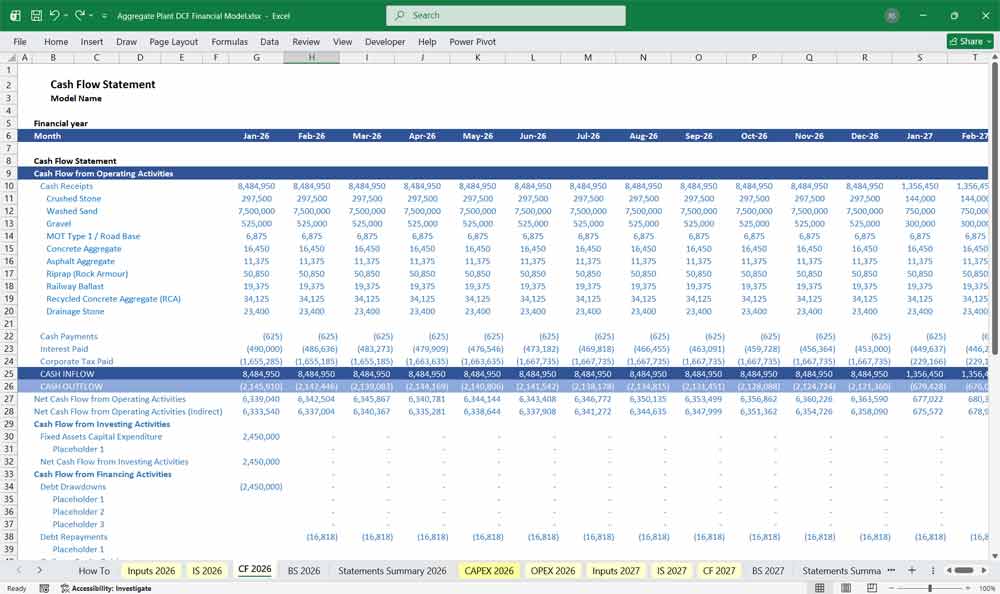Image resolution: width=1000 pixels, height=594 pixels.
Task: Open the Data ribbon tab
Action: pos(269,41)
